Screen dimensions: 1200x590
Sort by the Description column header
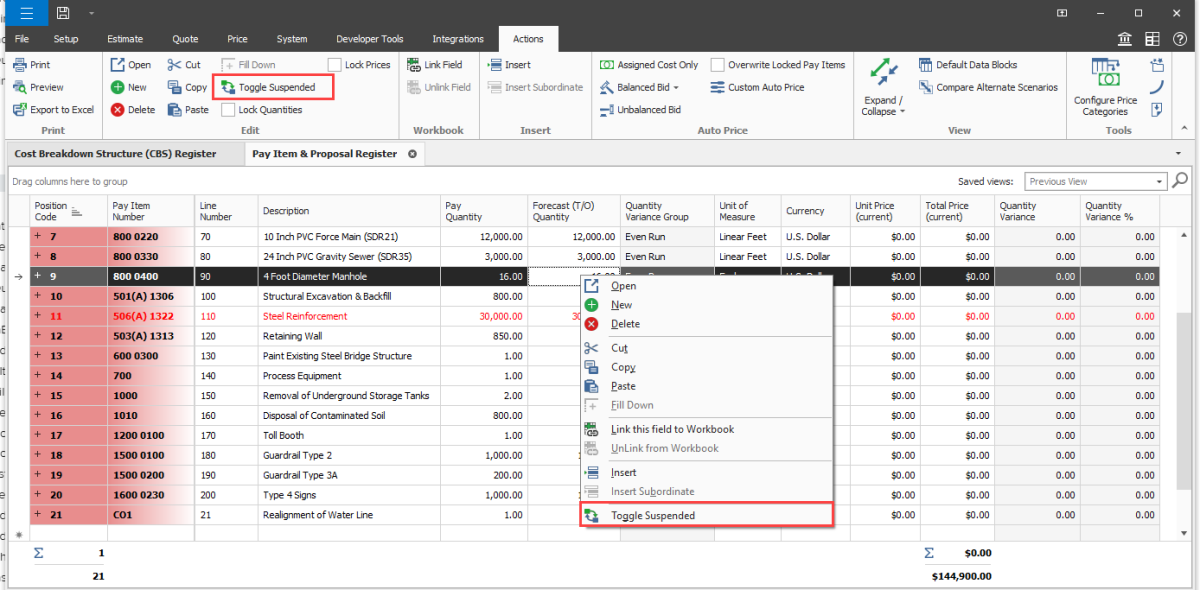[286, 211]
